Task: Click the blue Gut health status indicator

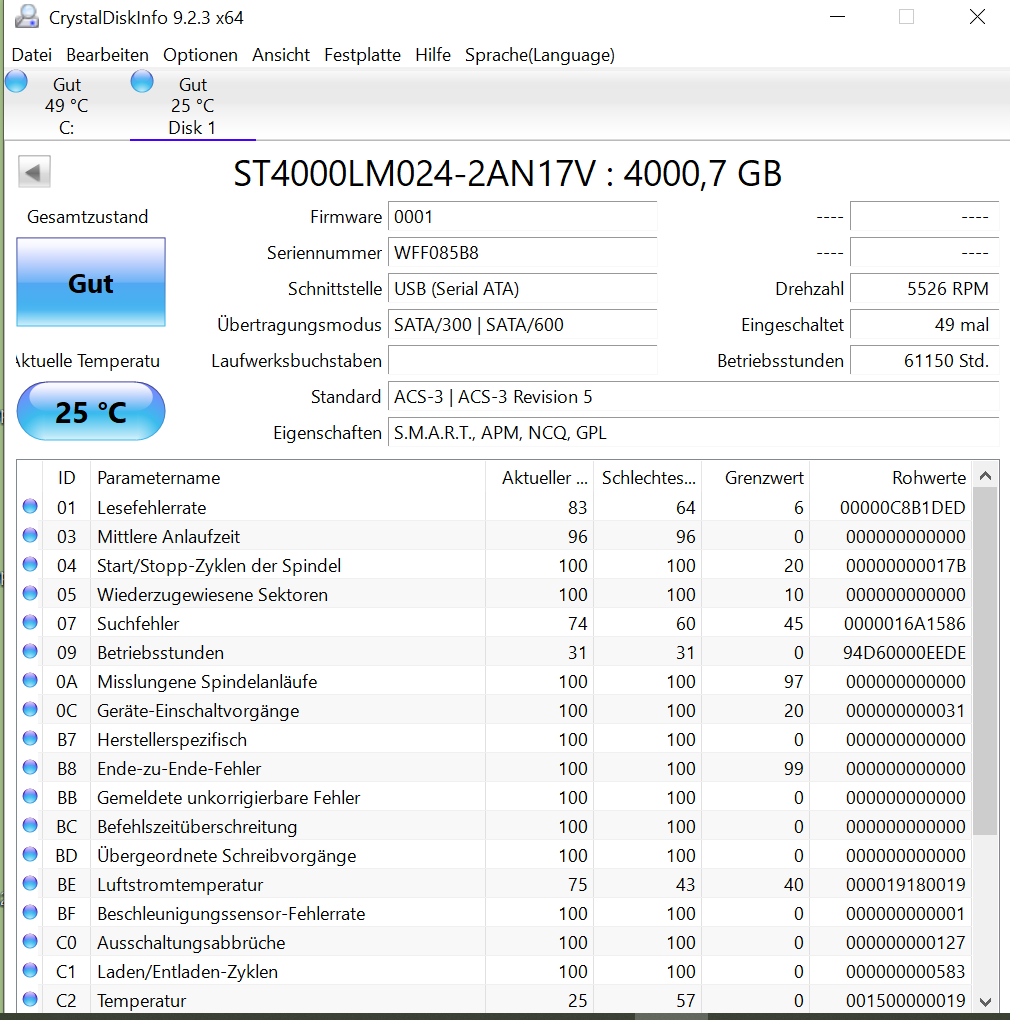Action: pyautogui.click(x=90, y=283)
